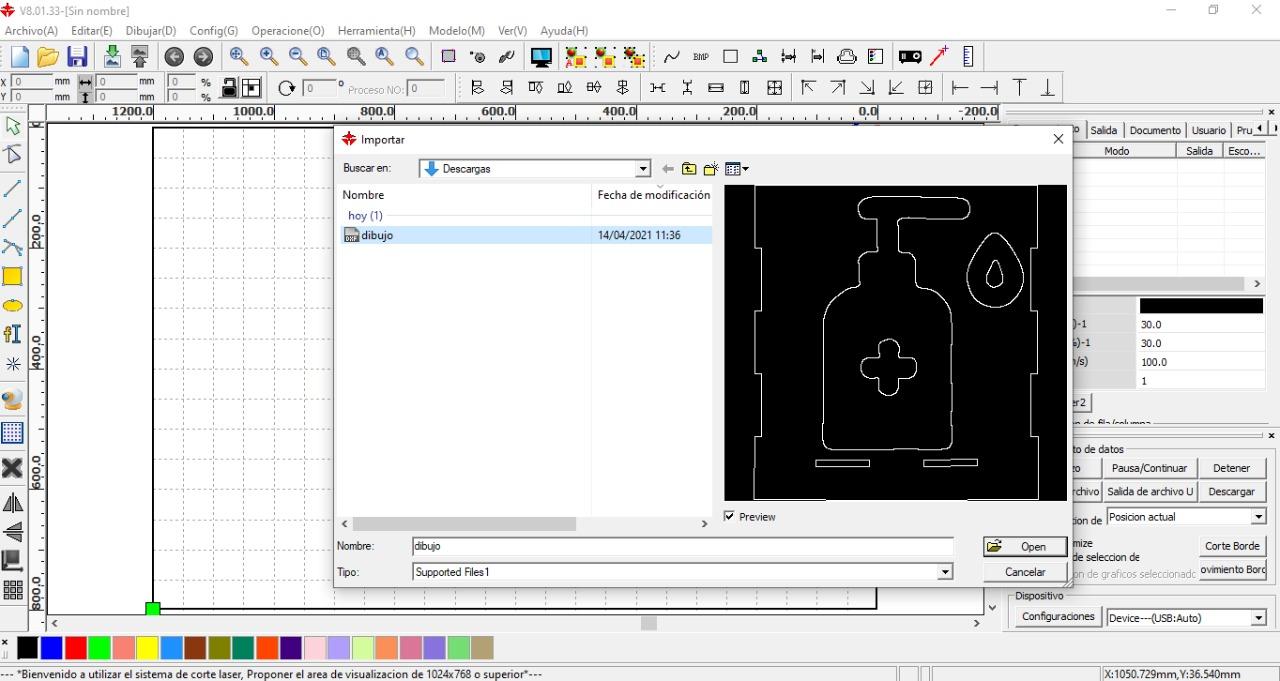
Task: Pick the red color swatch in palette
Action: coord(76,648)
